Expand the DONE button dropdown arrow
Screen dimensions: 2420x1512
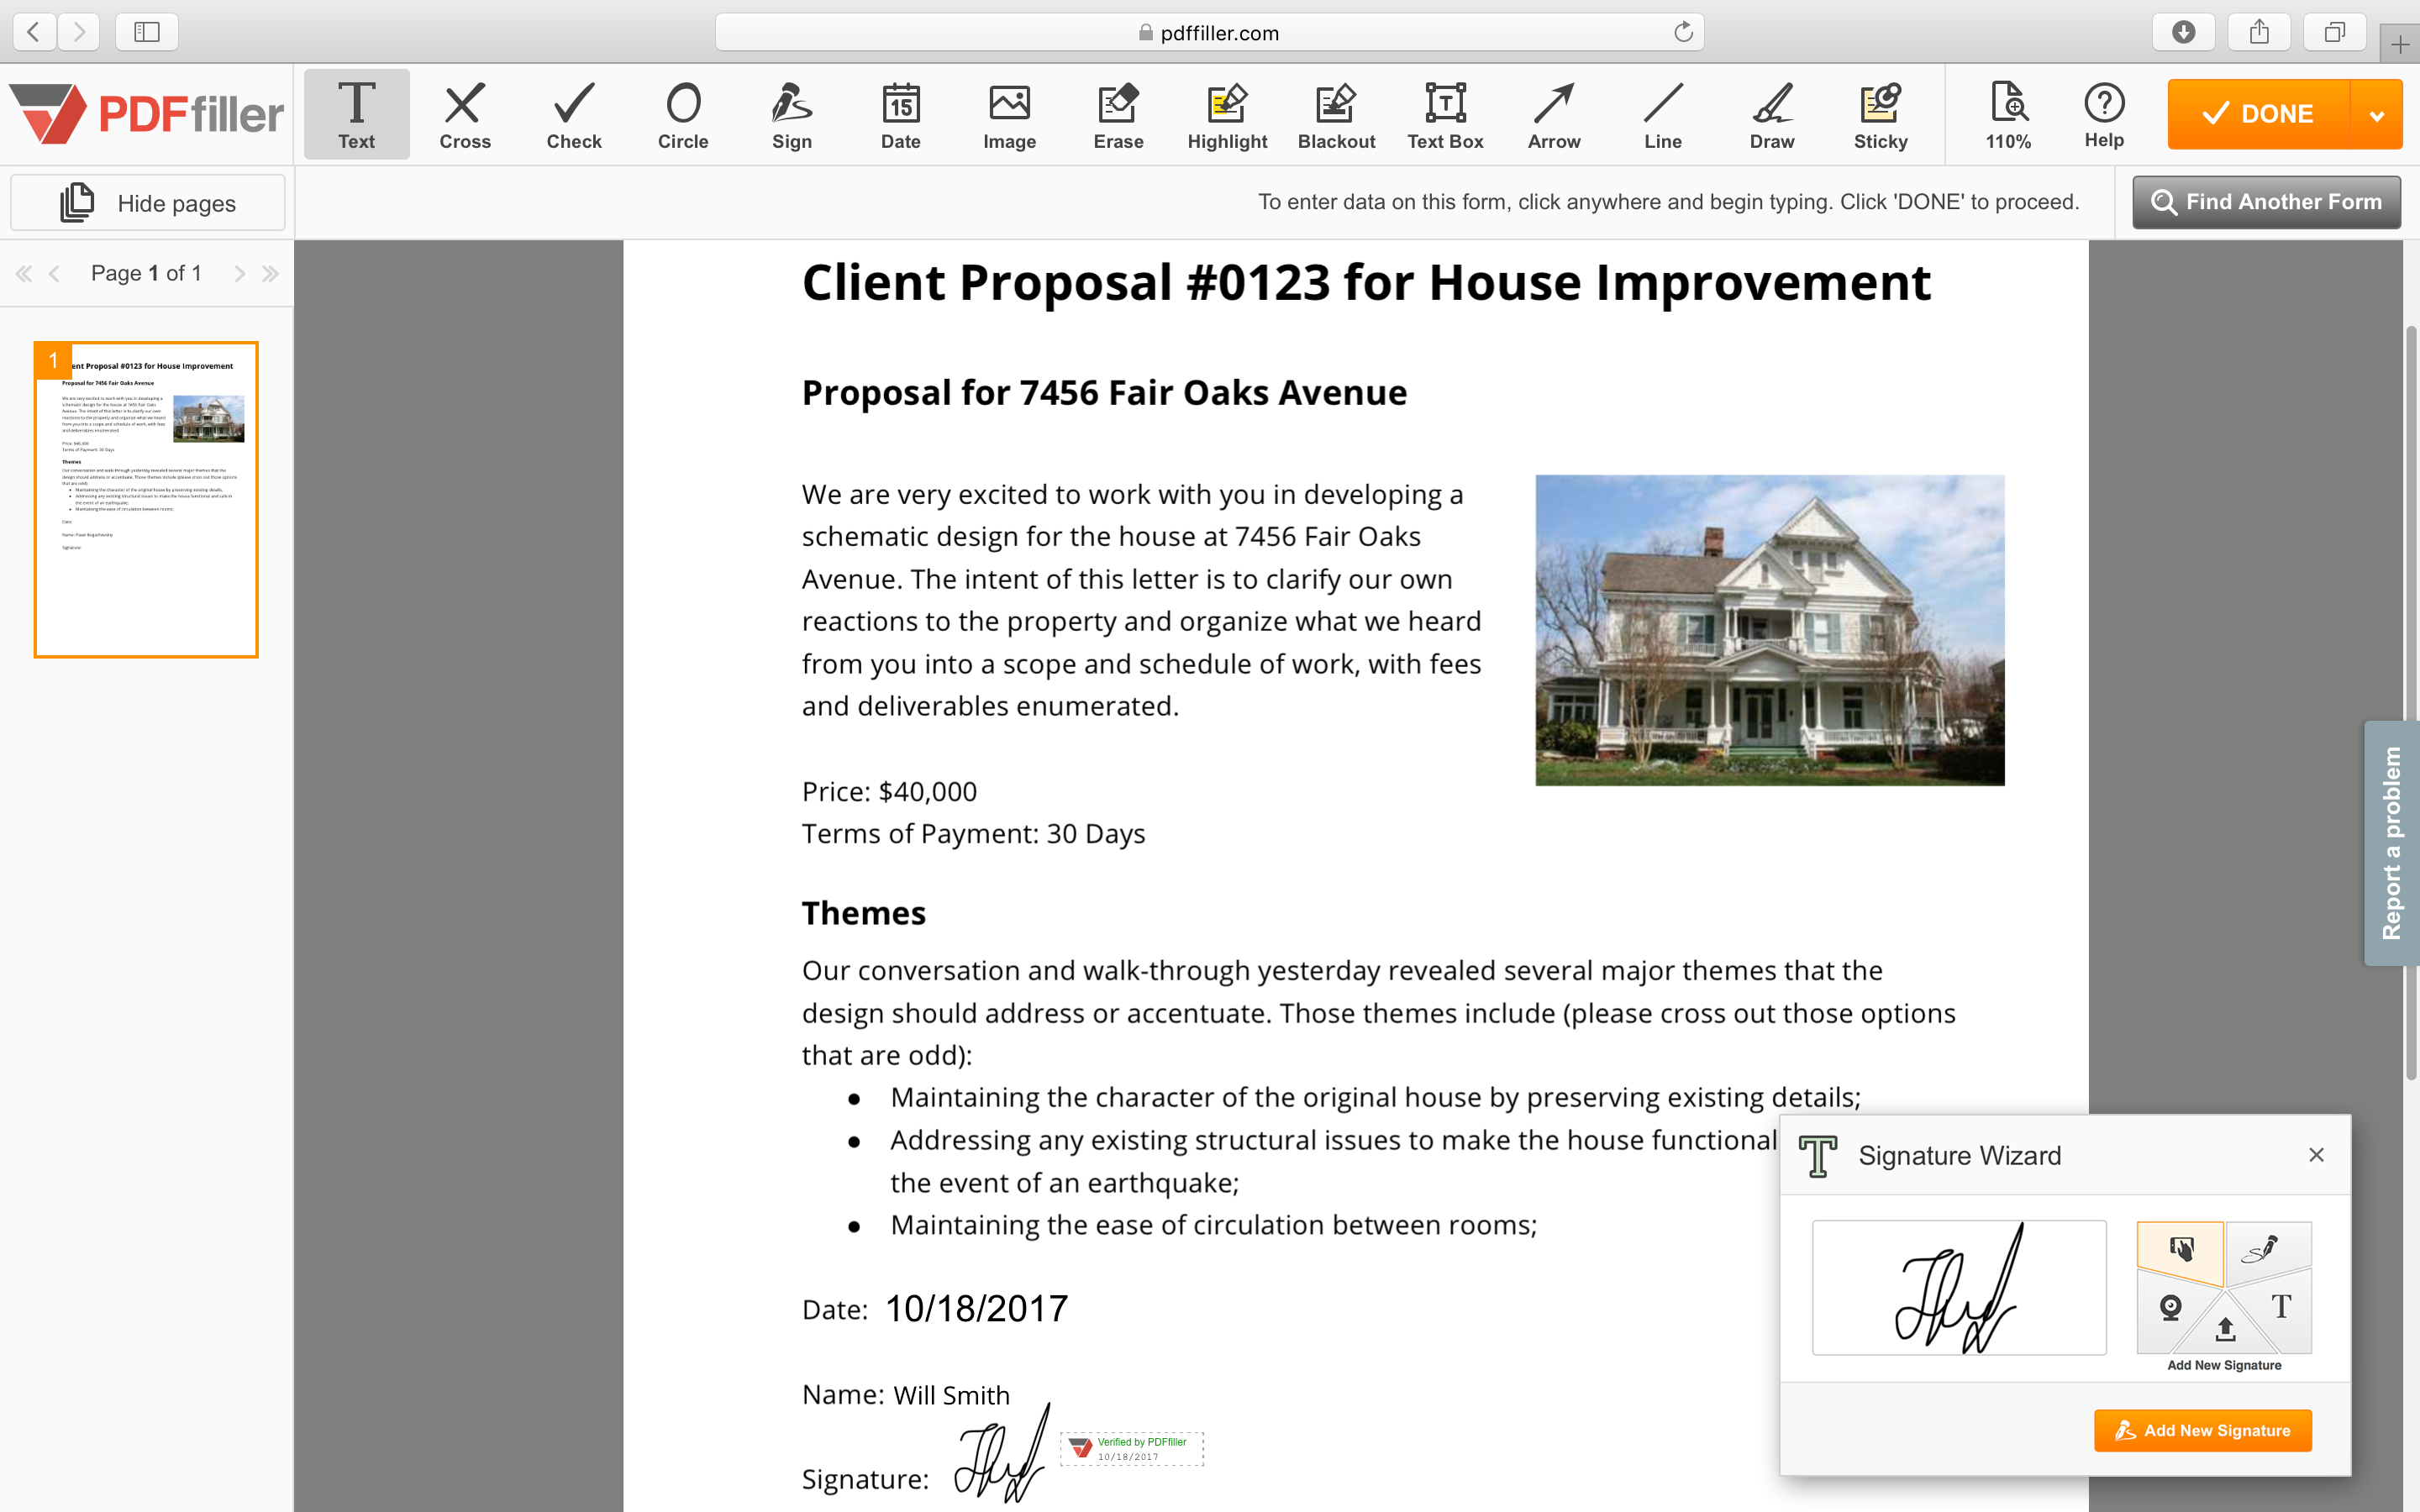2377,115
